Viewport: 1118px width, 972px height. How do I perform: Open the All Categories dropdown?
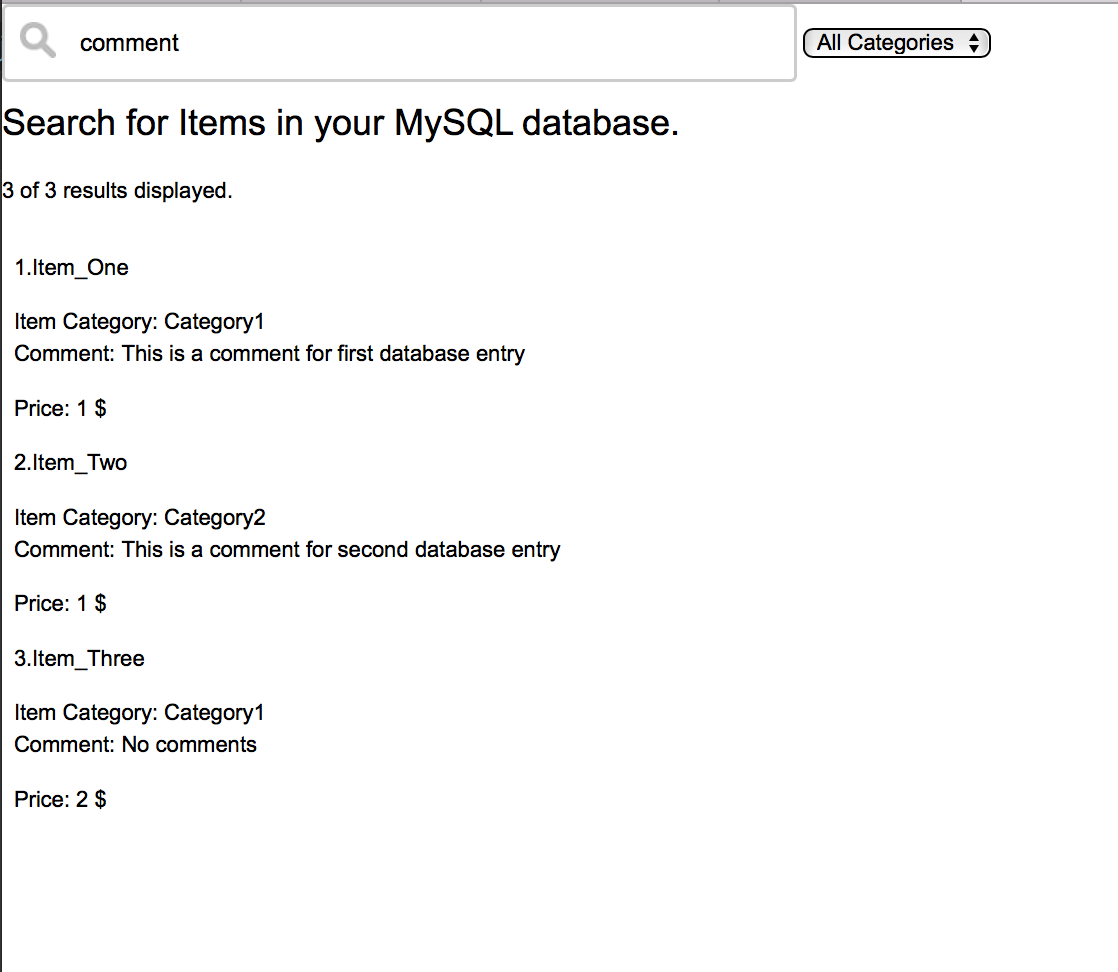[x=895, y=43]
